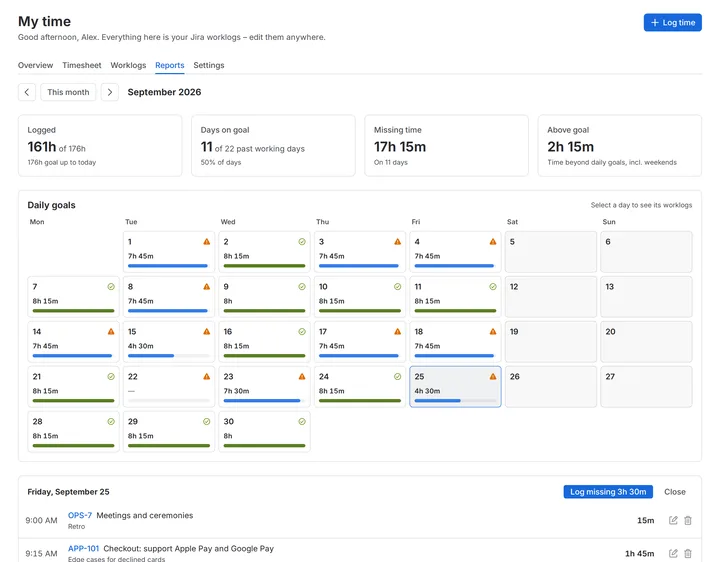This screenshot has height=562, width=720.
Task: Click the '8h' value on September 9
Action: [x=228, y=301]
